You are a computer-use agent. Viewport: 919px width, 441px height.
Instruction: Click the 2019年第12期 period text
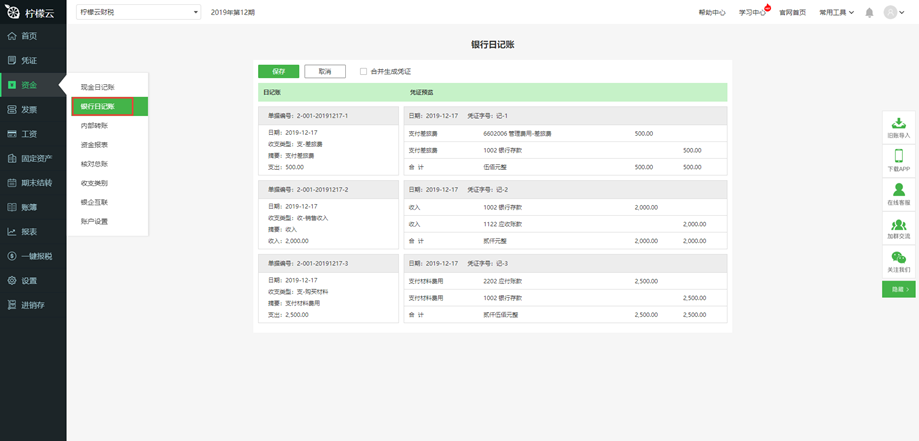(233, 12)
